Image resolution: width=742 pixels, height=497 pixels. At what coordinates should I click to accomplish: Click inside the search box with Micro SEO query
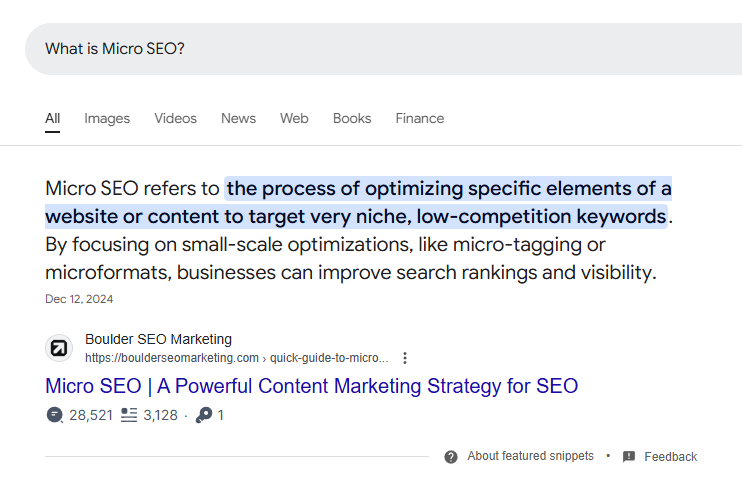383,49
